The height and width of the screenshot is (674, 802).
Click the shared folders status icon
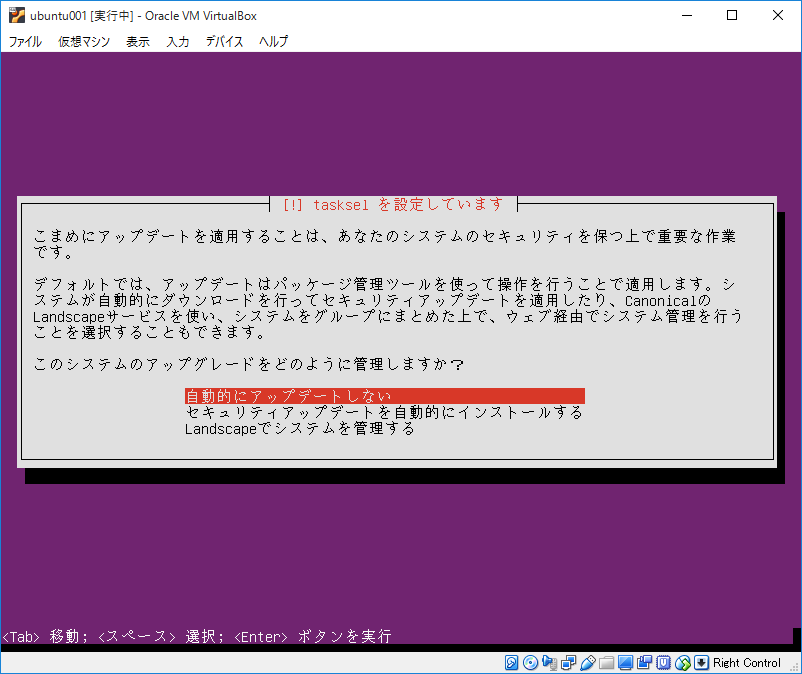(605, 662)
